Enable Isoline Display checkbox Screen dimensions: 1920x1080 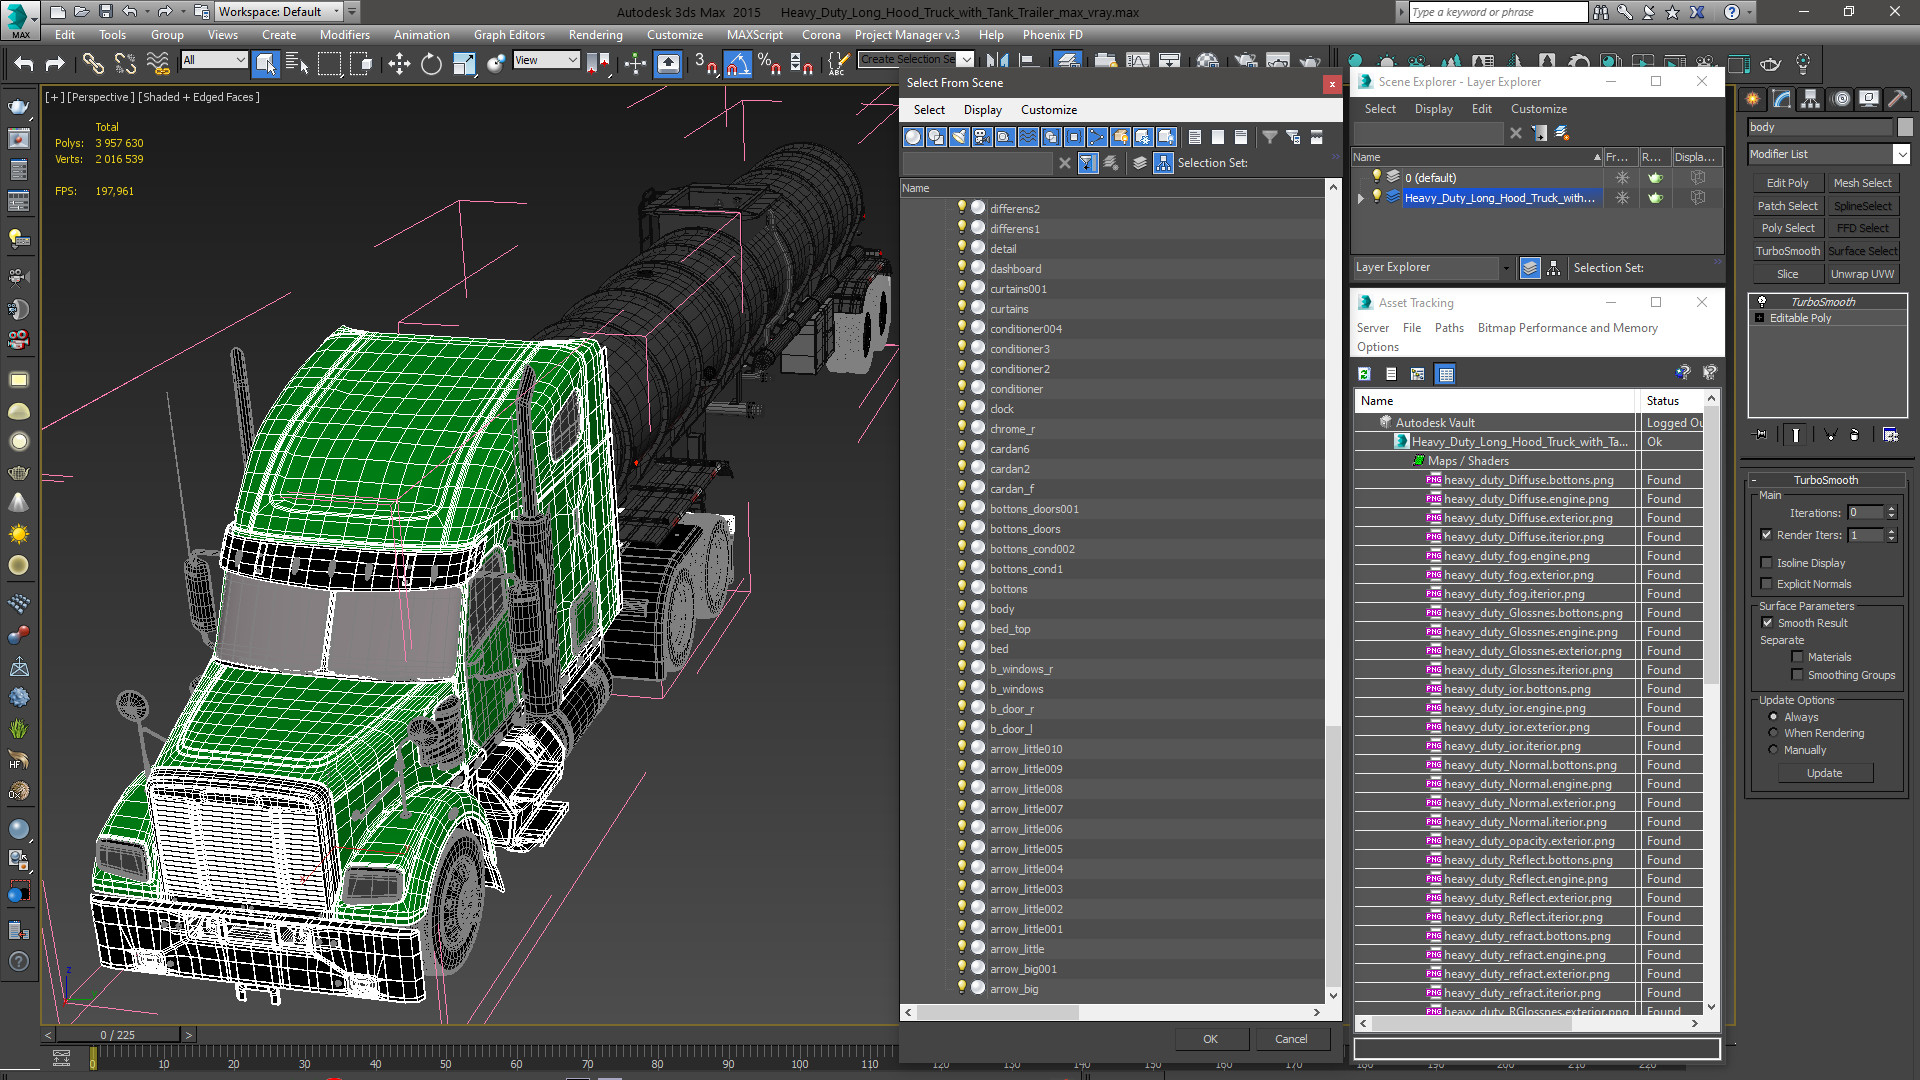point(1766,563)
